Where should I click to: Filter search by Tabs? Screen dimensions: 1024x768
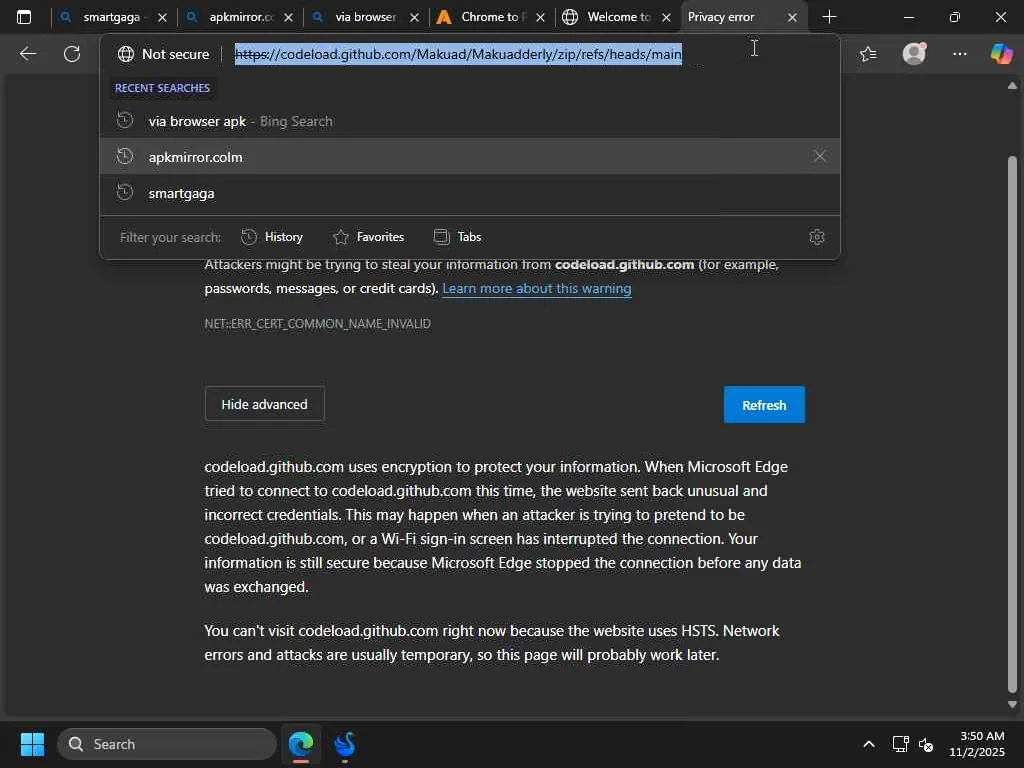pos(457,237)
